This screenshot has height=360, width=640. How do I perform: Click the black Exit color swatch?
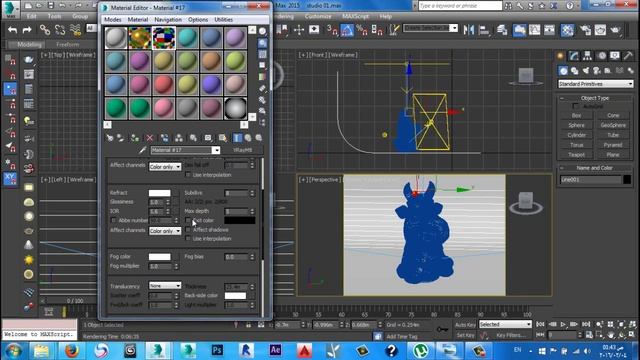tap(240, 220)
